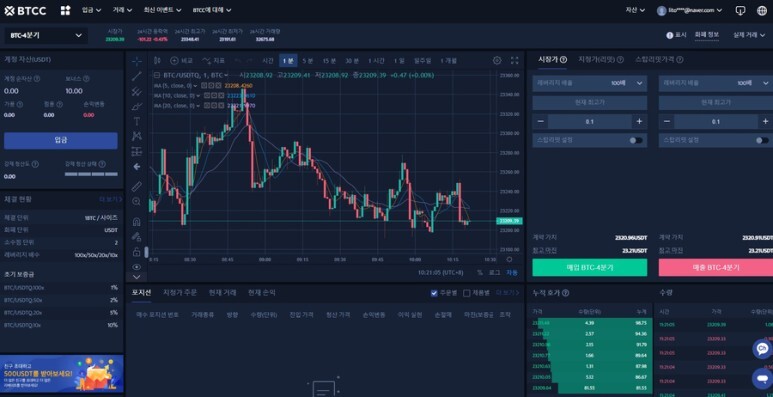Screen dimensions: 773x397
Task: Hide all drawings with eye icon
Action: pyautogui.click(x=137, y=267)
